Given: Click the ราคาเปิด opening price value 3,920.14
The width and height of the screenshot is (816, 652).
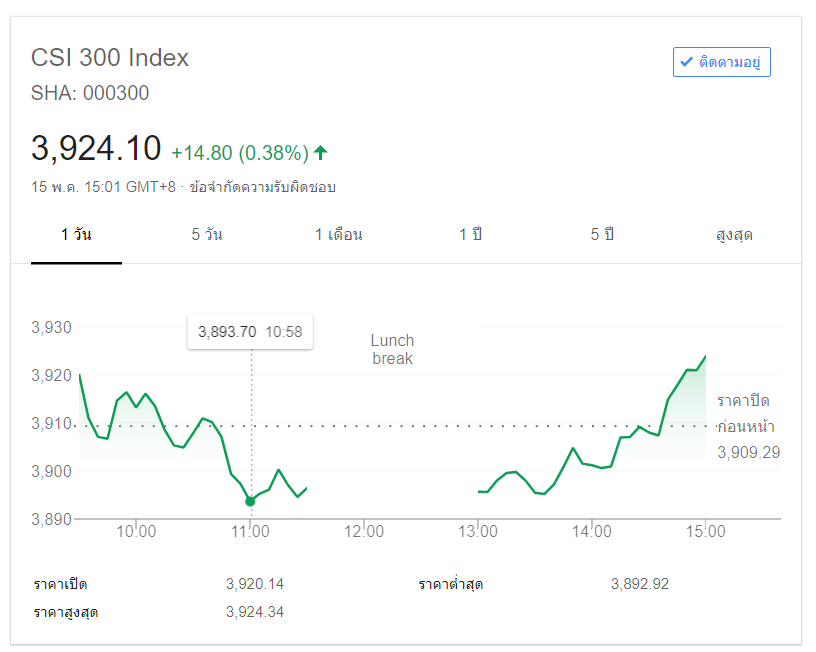Looking at the screenshot, I should point(255,584).
